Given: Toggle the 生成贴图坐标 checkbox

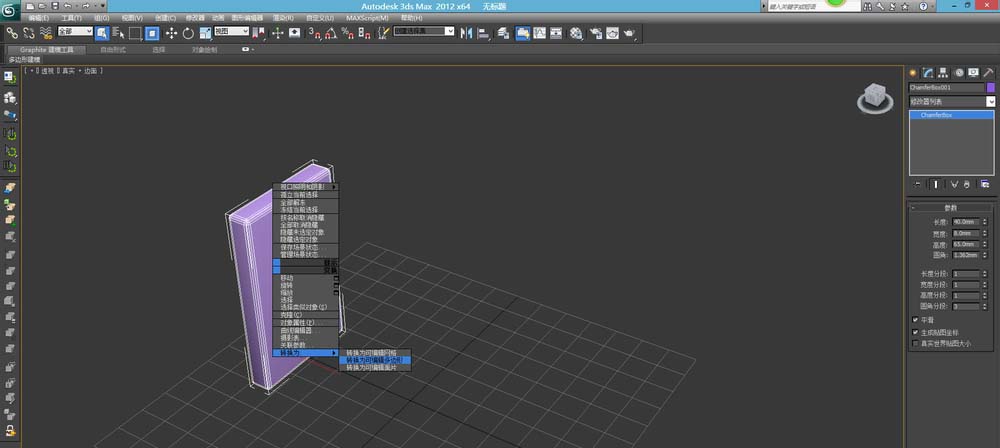Looking at the screenshot, I should (915, 332).
